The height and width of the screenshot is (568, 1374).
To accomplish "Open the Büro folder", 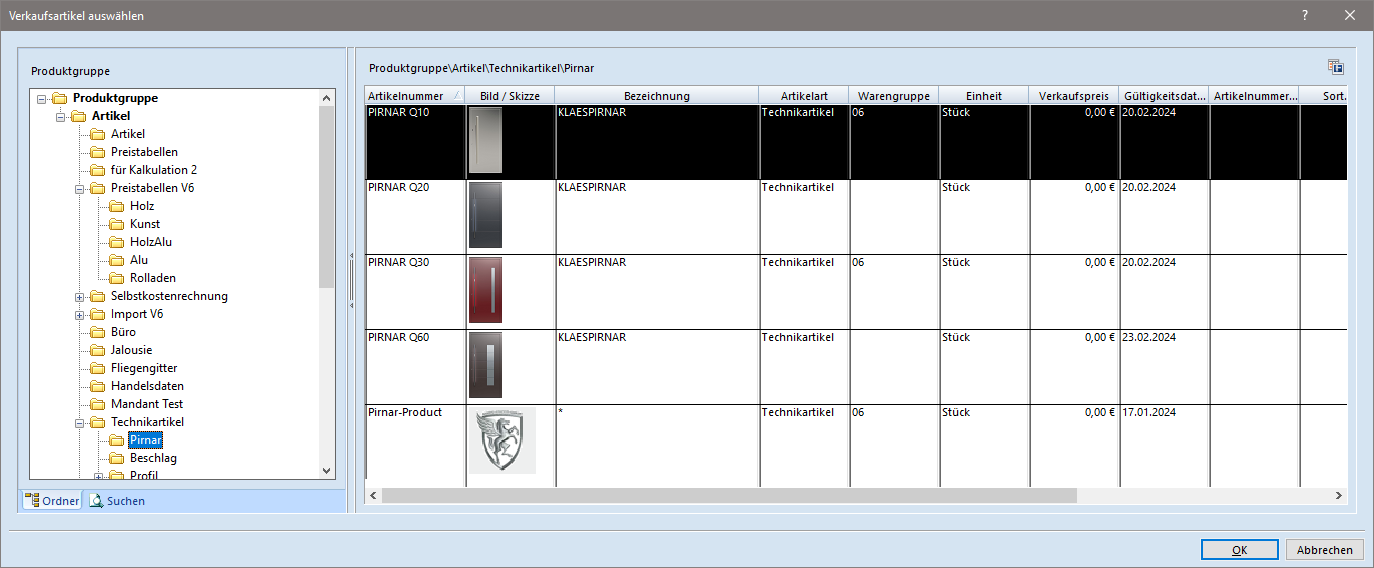I will [x=123, y=332].
